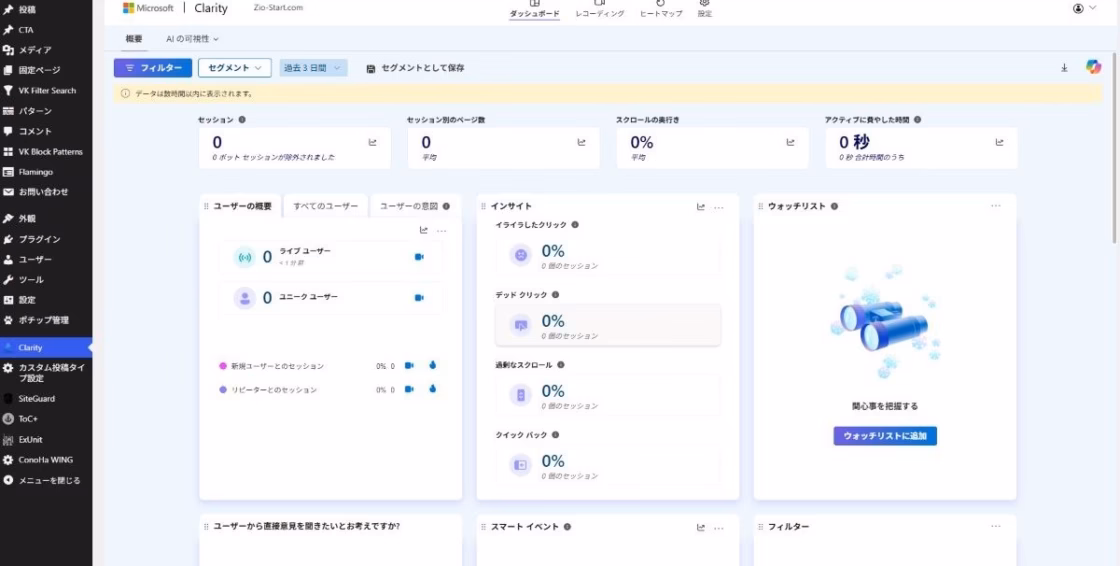Screen dimensions: 1120x566
Task: Click the download icon
Action: 1064,67
